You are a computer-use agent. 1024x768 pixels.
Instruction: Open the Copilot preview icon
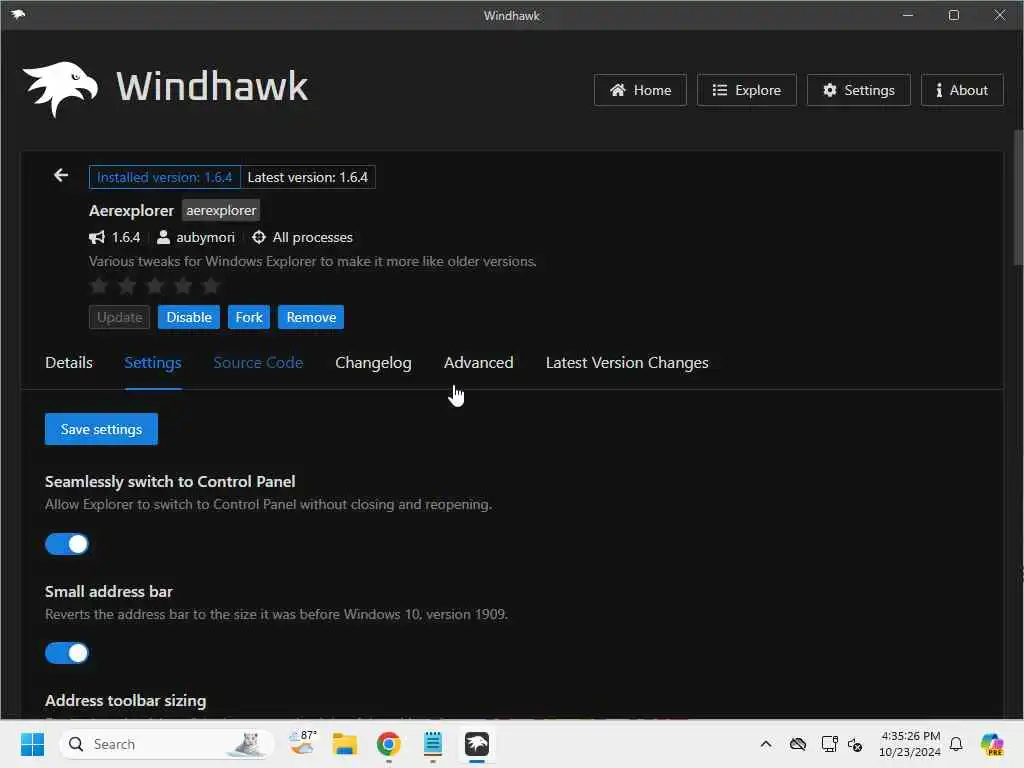pyautogui.click(x=992, y=744)
